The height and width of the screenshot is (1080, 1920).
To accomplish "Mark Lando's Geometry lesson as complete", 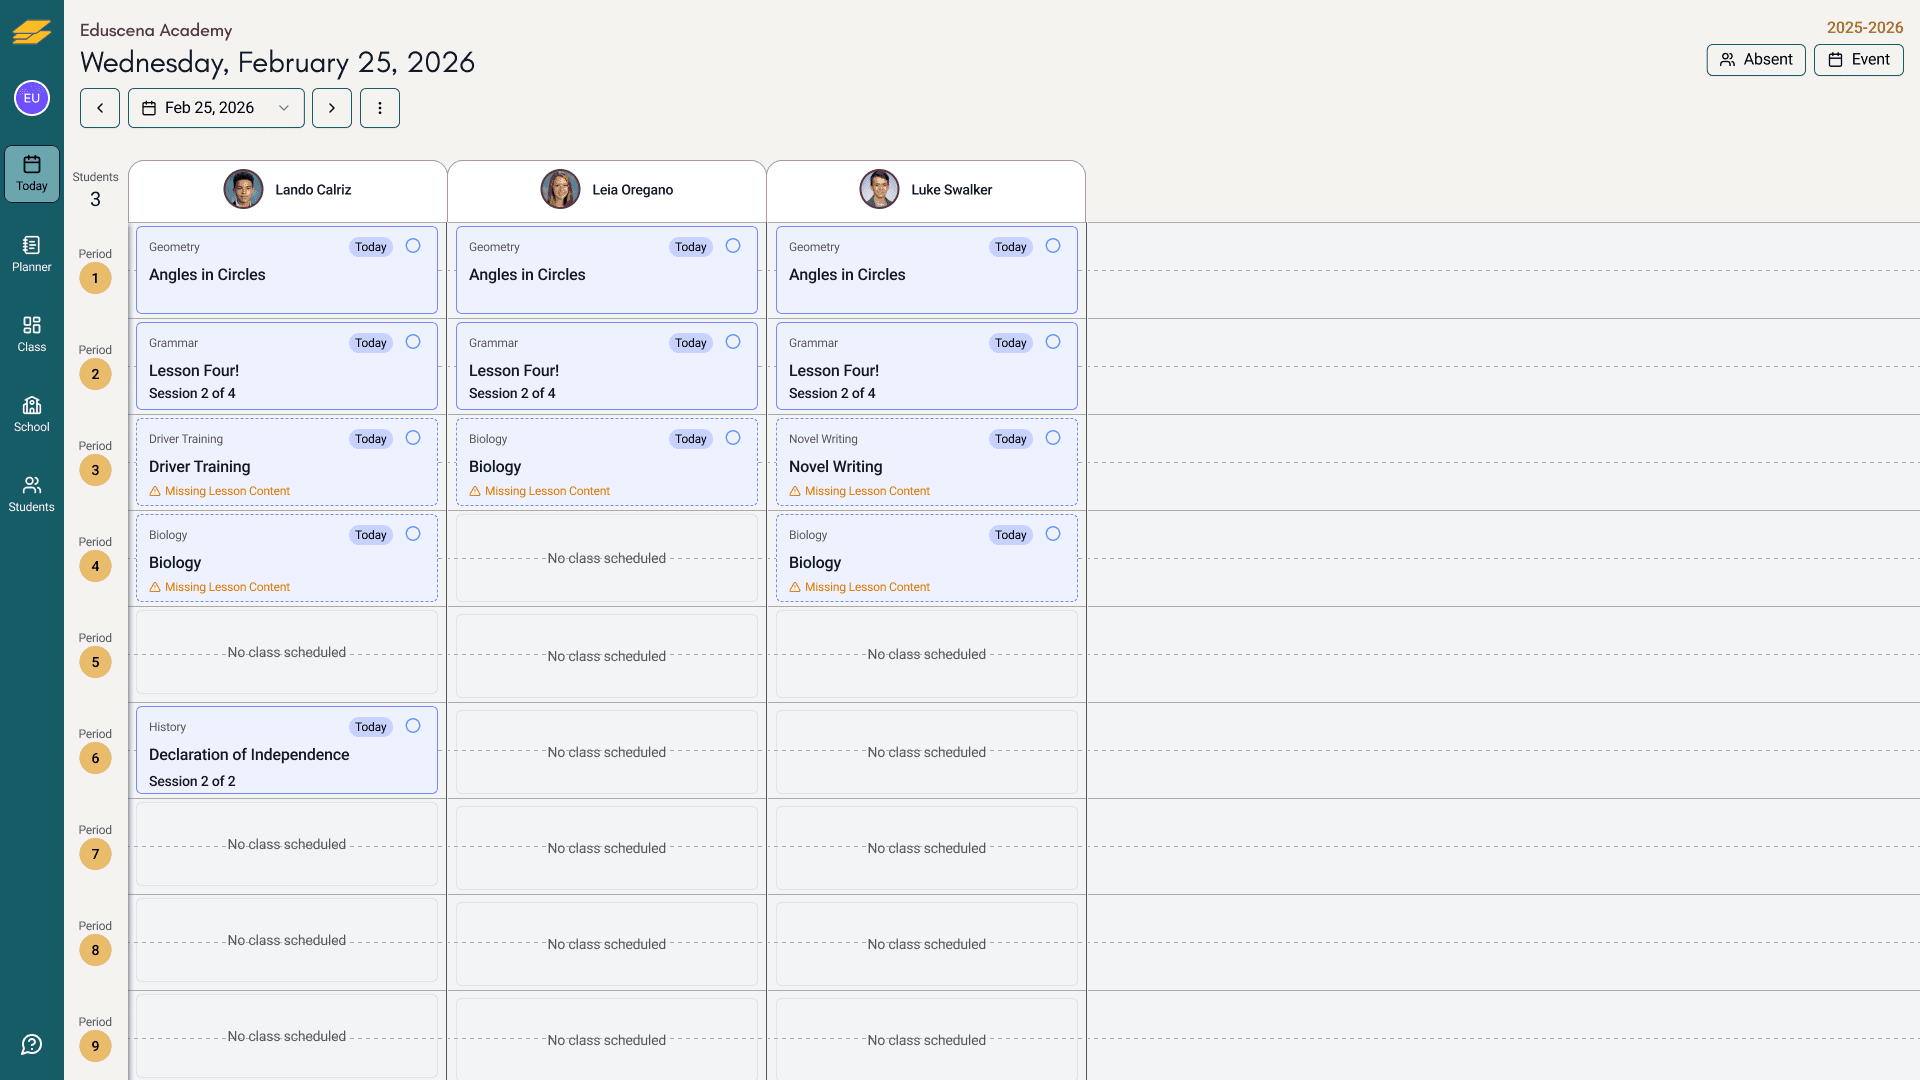I will pos(413,246).
